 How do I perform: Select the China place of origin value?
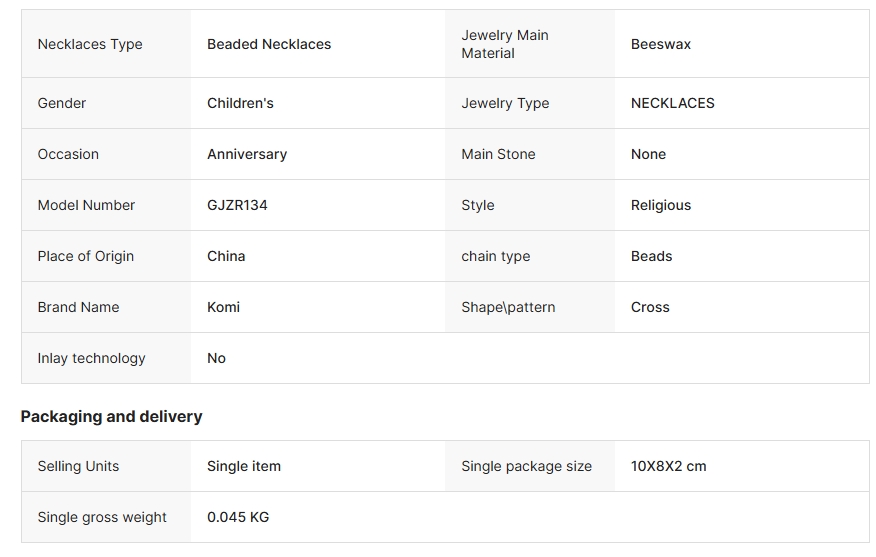[226, 256]
